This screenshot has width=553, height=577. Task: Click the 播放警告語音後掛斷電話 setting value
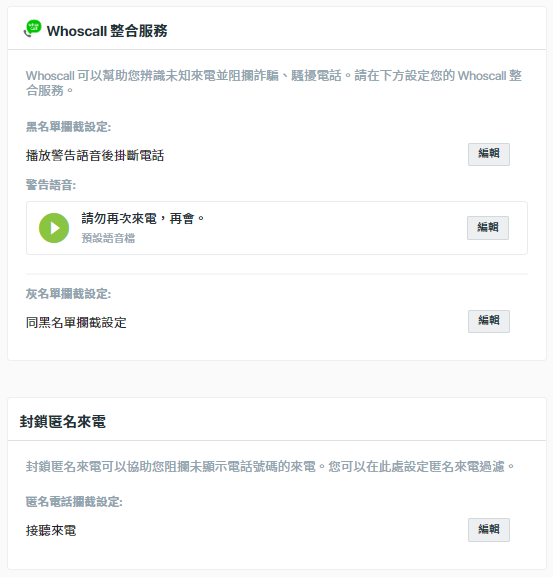(95, 156)
